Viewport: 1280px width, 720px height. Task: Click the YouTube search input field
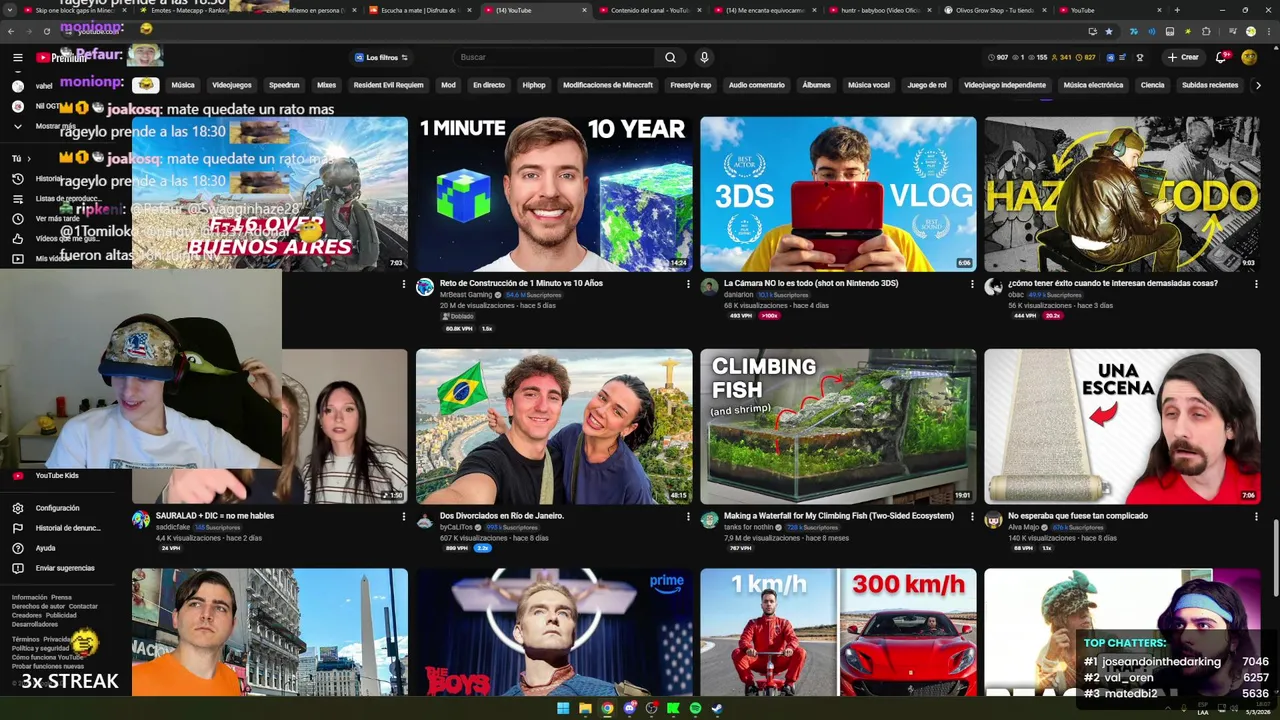coord(554,57)
